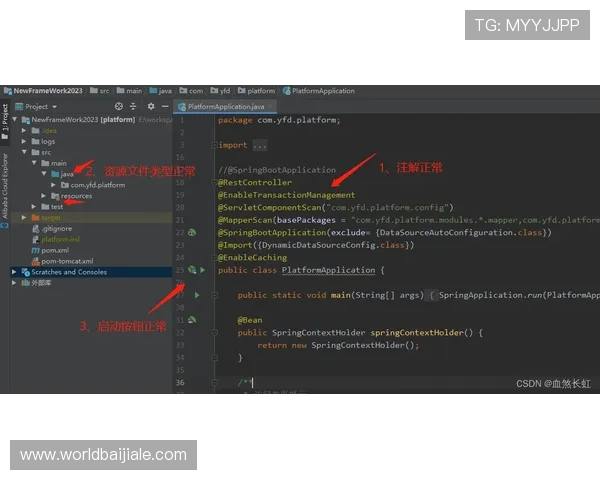Hide the Project panel with the minus icon

(x=165, y=106)
